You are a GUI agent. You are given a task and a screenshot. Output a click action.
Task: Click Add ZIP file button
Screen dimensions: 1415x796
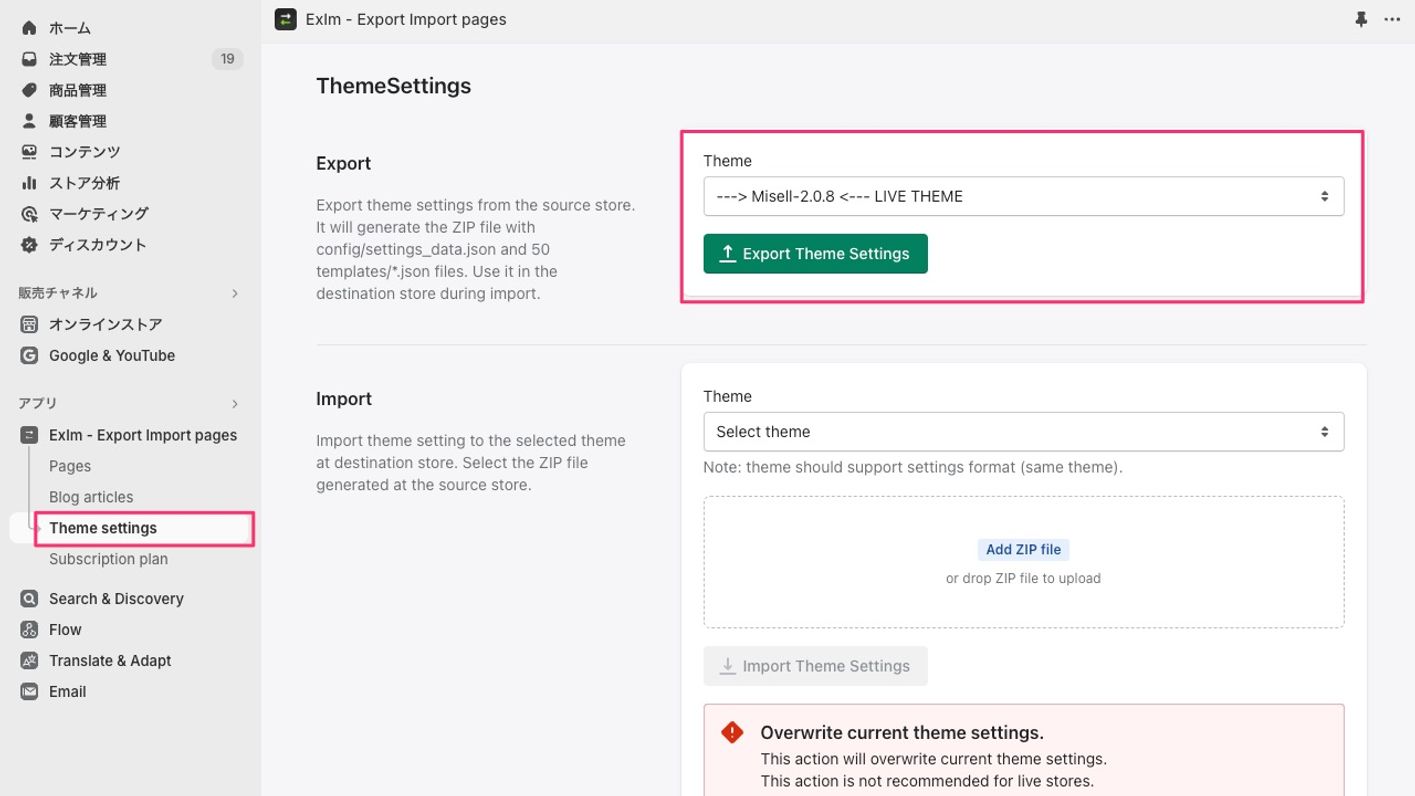pos(1023,549)
